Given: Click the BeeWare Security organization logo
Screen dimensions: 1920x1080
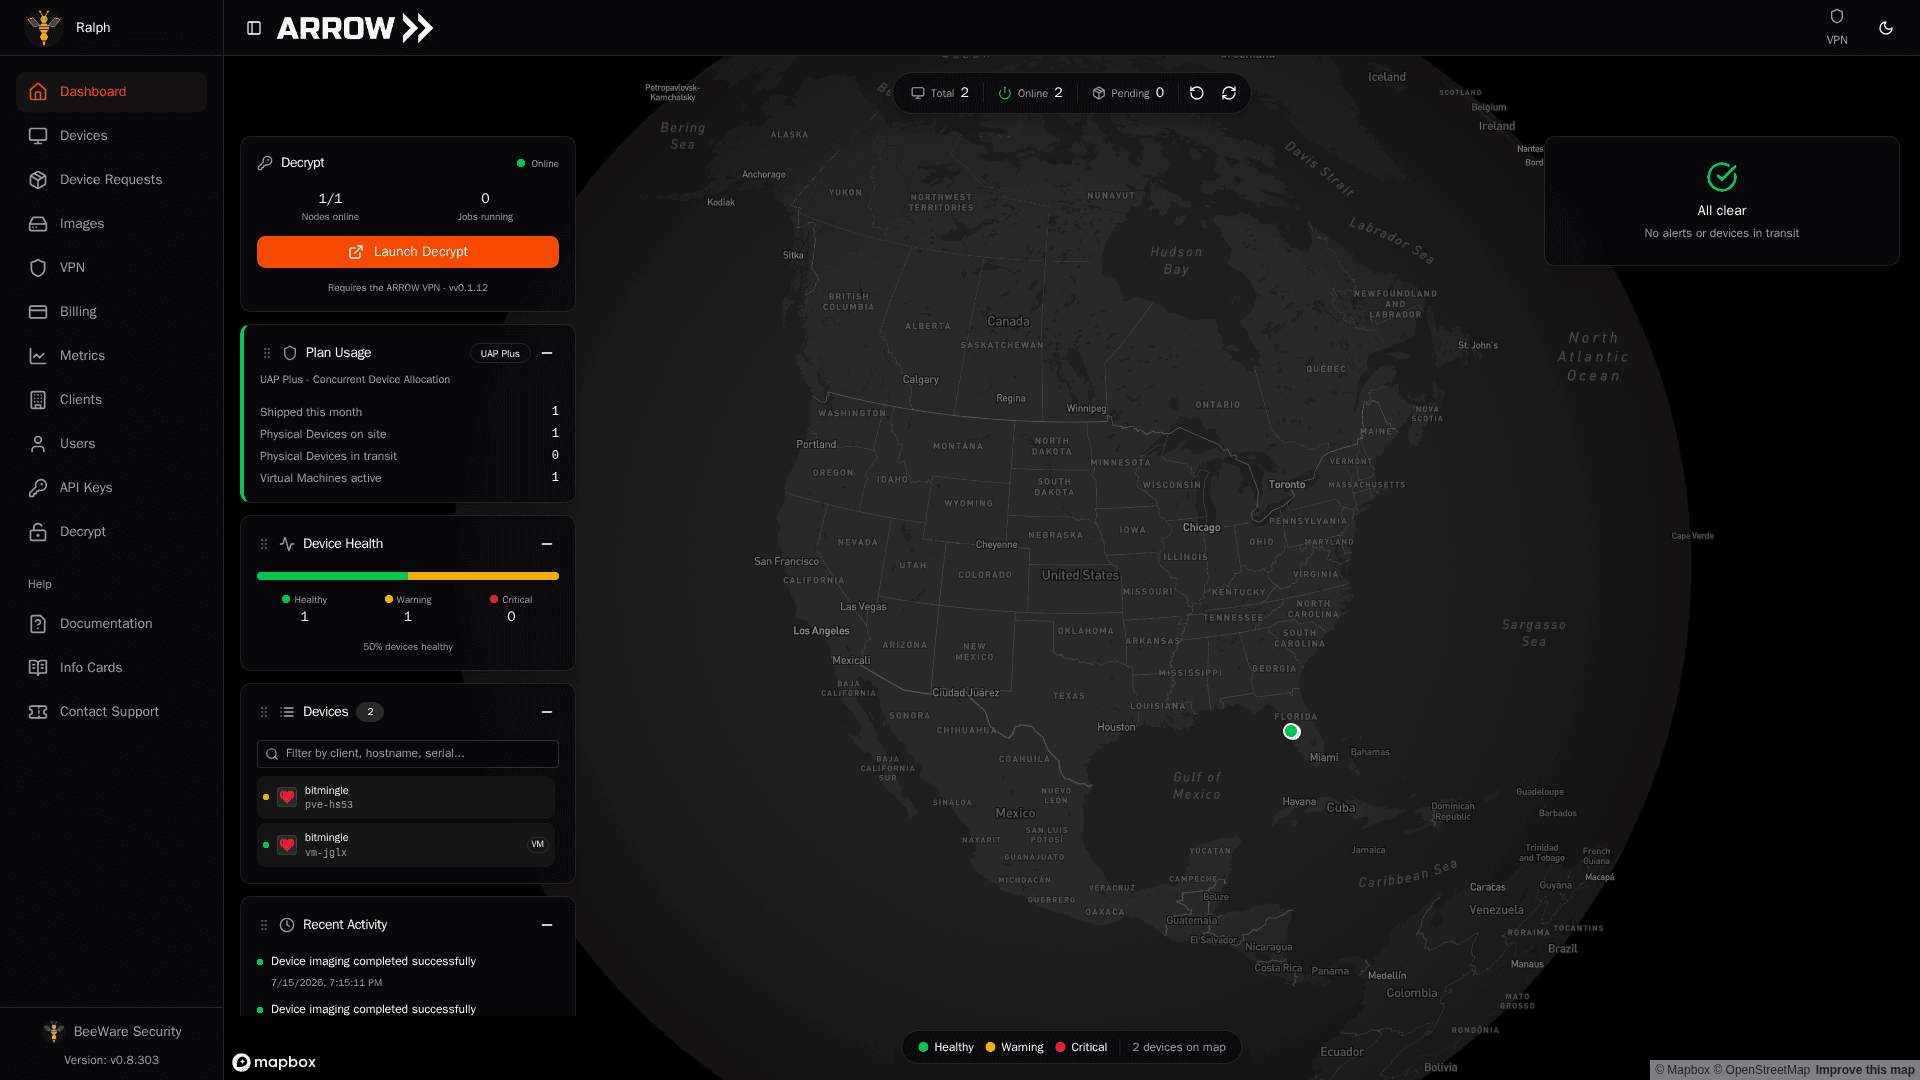Looking at the screenshot, I should [x=54, y=1031].
